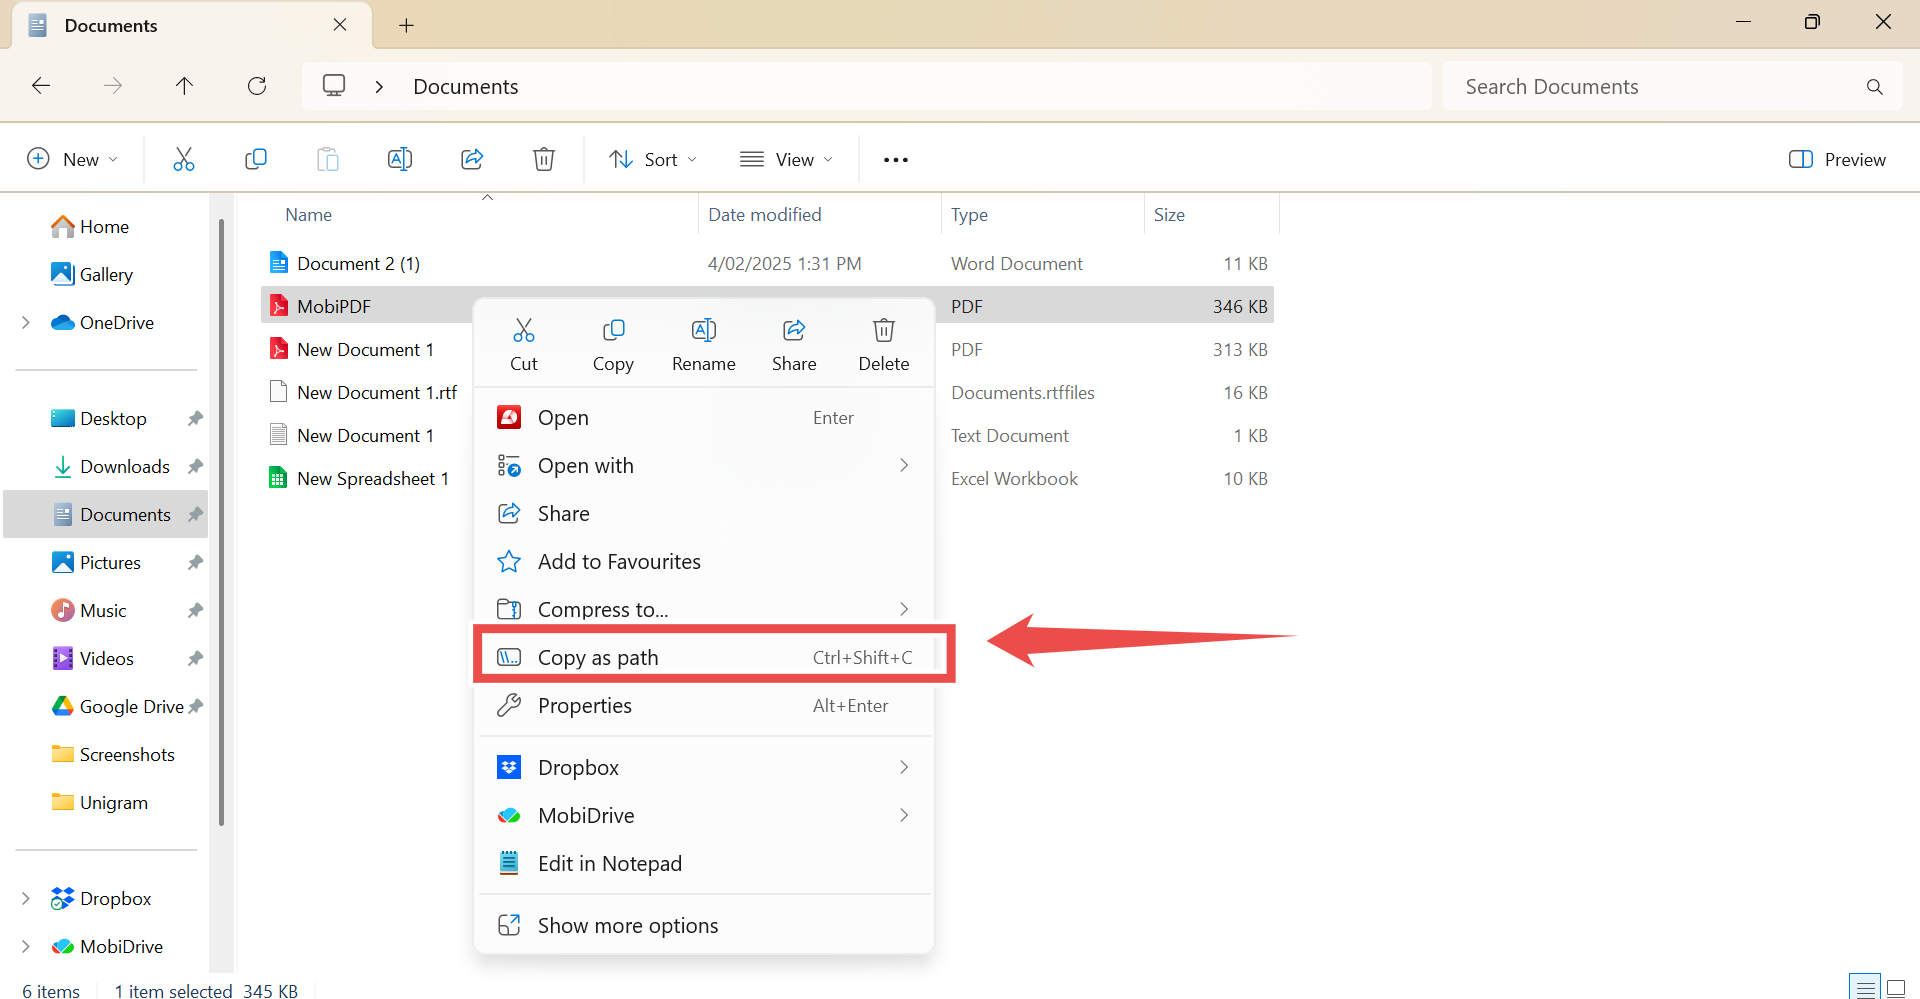The width and height of the screenshot is (1920, 999).
Task: Click the pin next to Downloads
Action: 195,466
